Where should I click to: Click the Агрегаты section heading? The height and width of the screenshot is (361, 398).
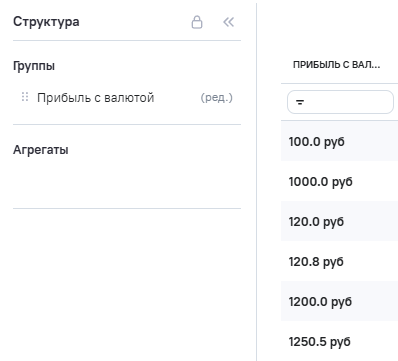tap(41, 150)
